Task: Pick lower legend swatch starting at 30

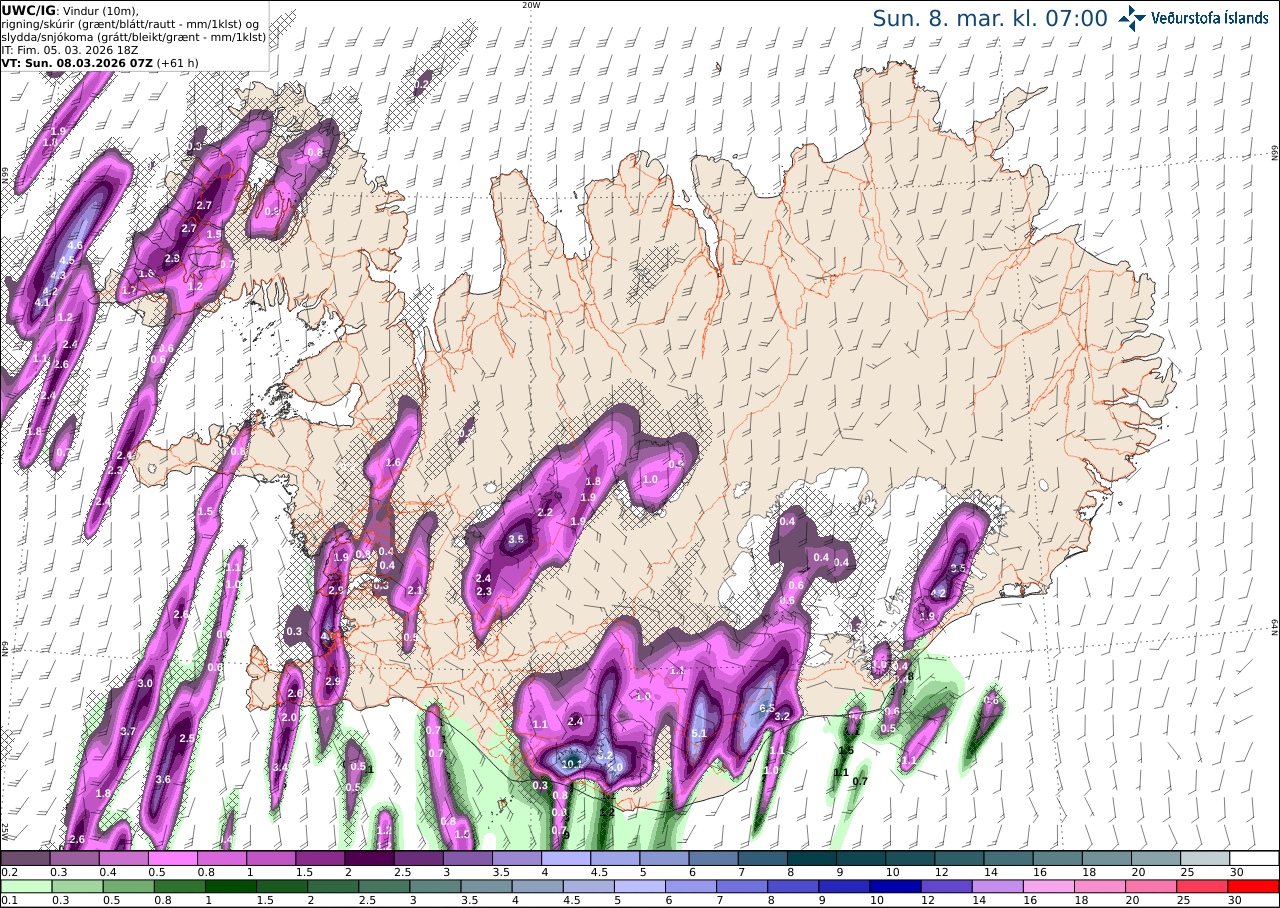Action: point(1254,886)
